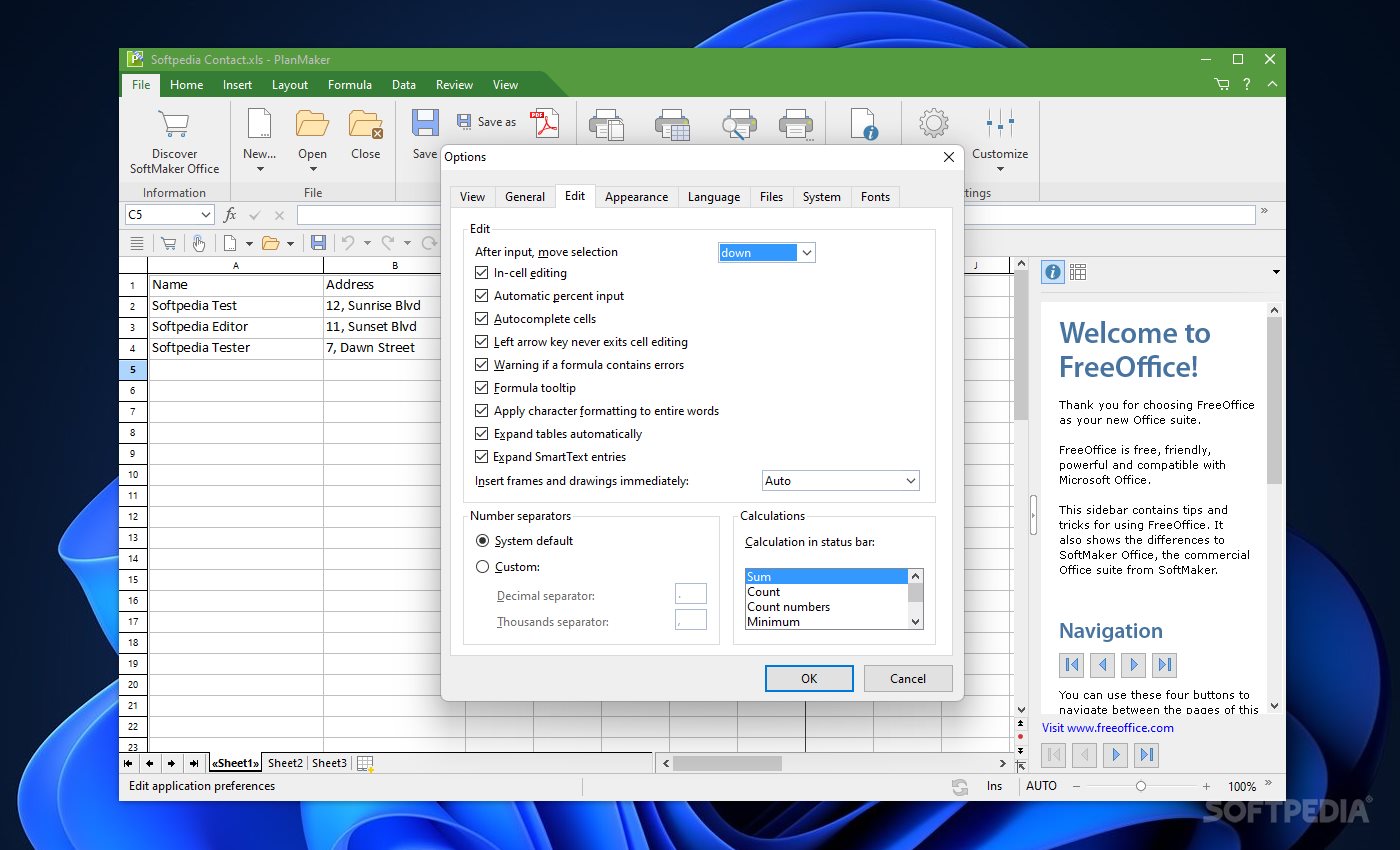Image resolution: width=1400 pixels, height=850 pixels.
Task: Click the Open folder ribbon icon
Action: 312,124
